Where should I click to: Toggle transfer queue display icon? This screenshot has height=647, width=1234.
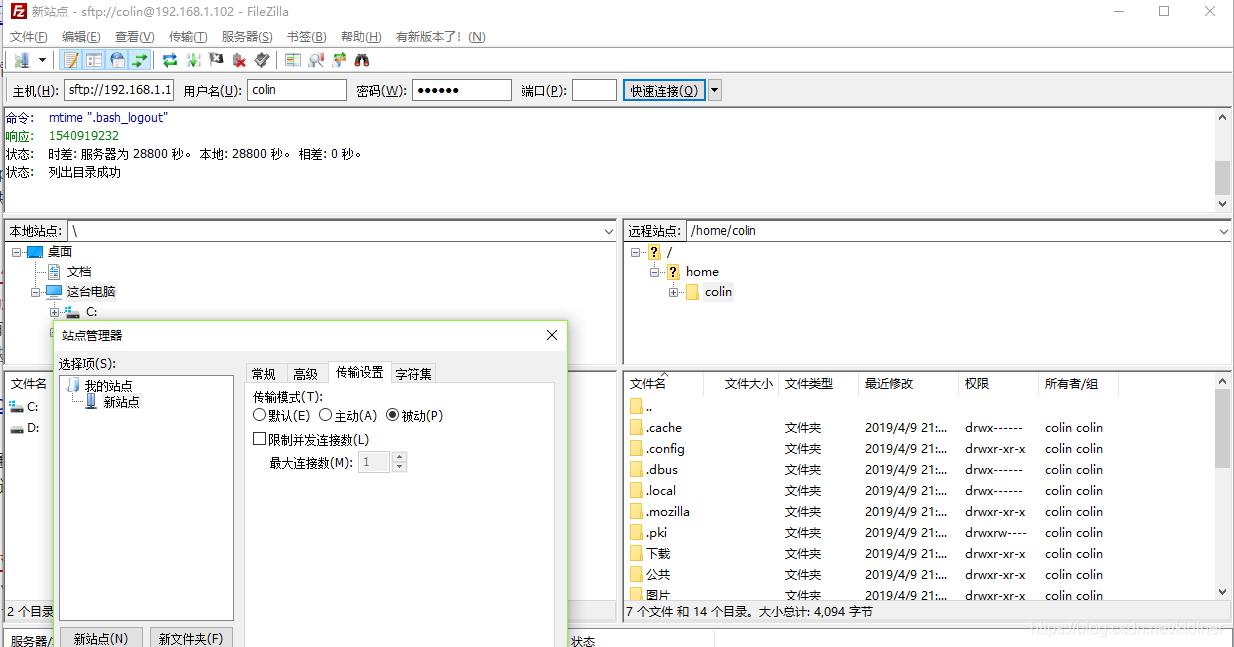140,60
